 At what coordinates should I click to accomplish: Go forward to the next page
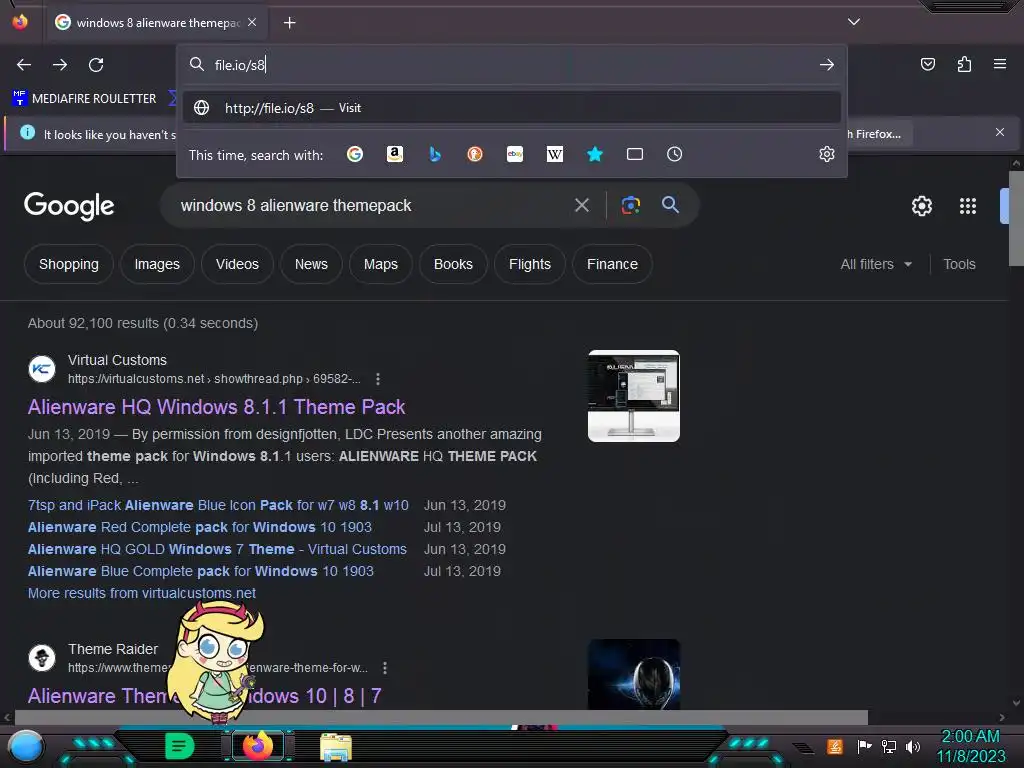tap(60, 65)
